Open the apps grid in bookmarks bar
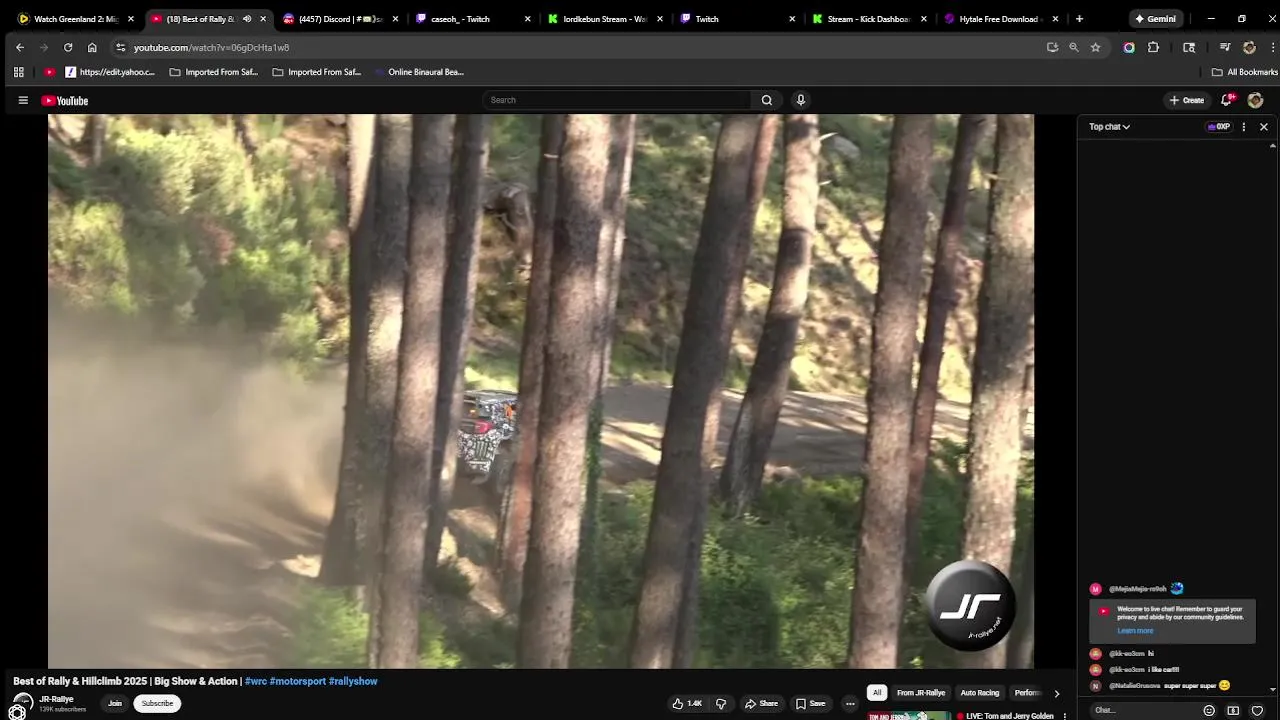The image size is (1280, 720). [18, 72]
